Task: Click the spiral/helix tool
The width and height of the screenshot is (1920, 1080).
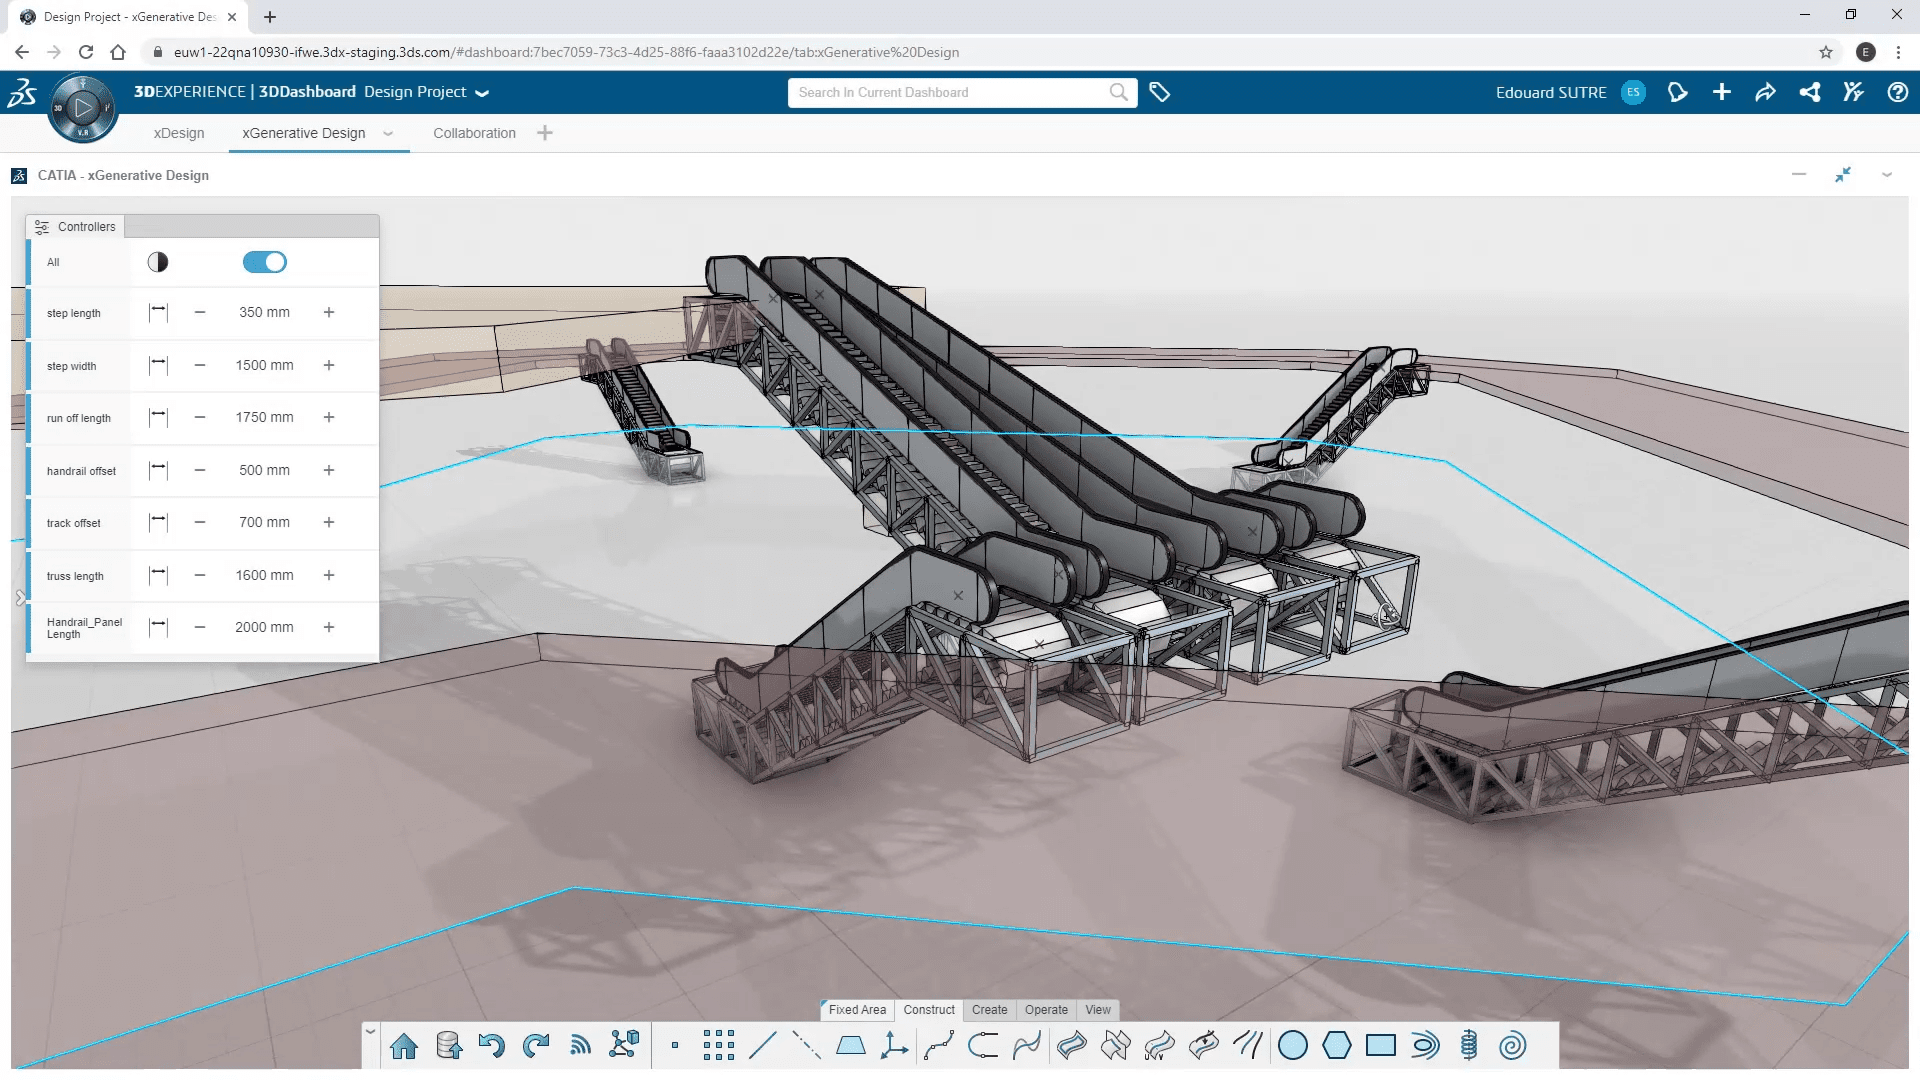Action: 1511,1044
